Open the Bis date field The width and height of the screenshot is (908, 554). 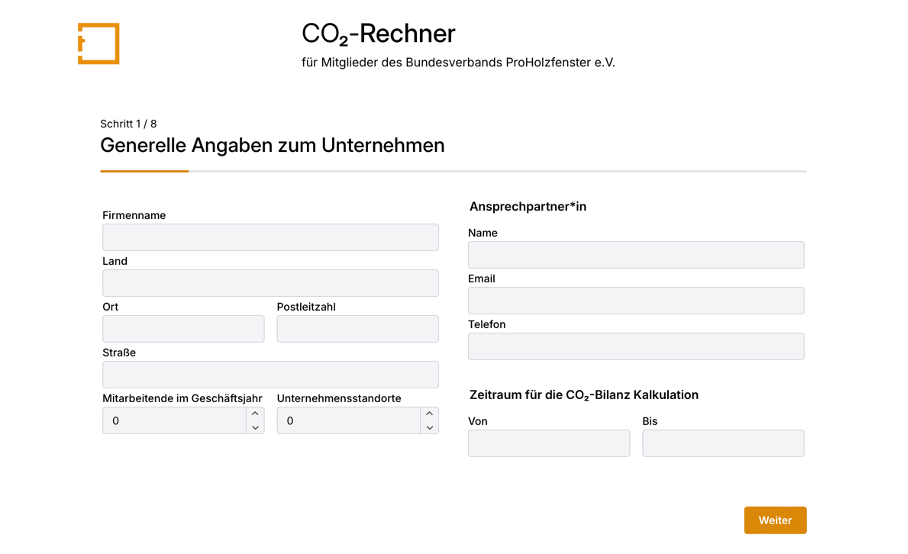(x=723, y=443)
